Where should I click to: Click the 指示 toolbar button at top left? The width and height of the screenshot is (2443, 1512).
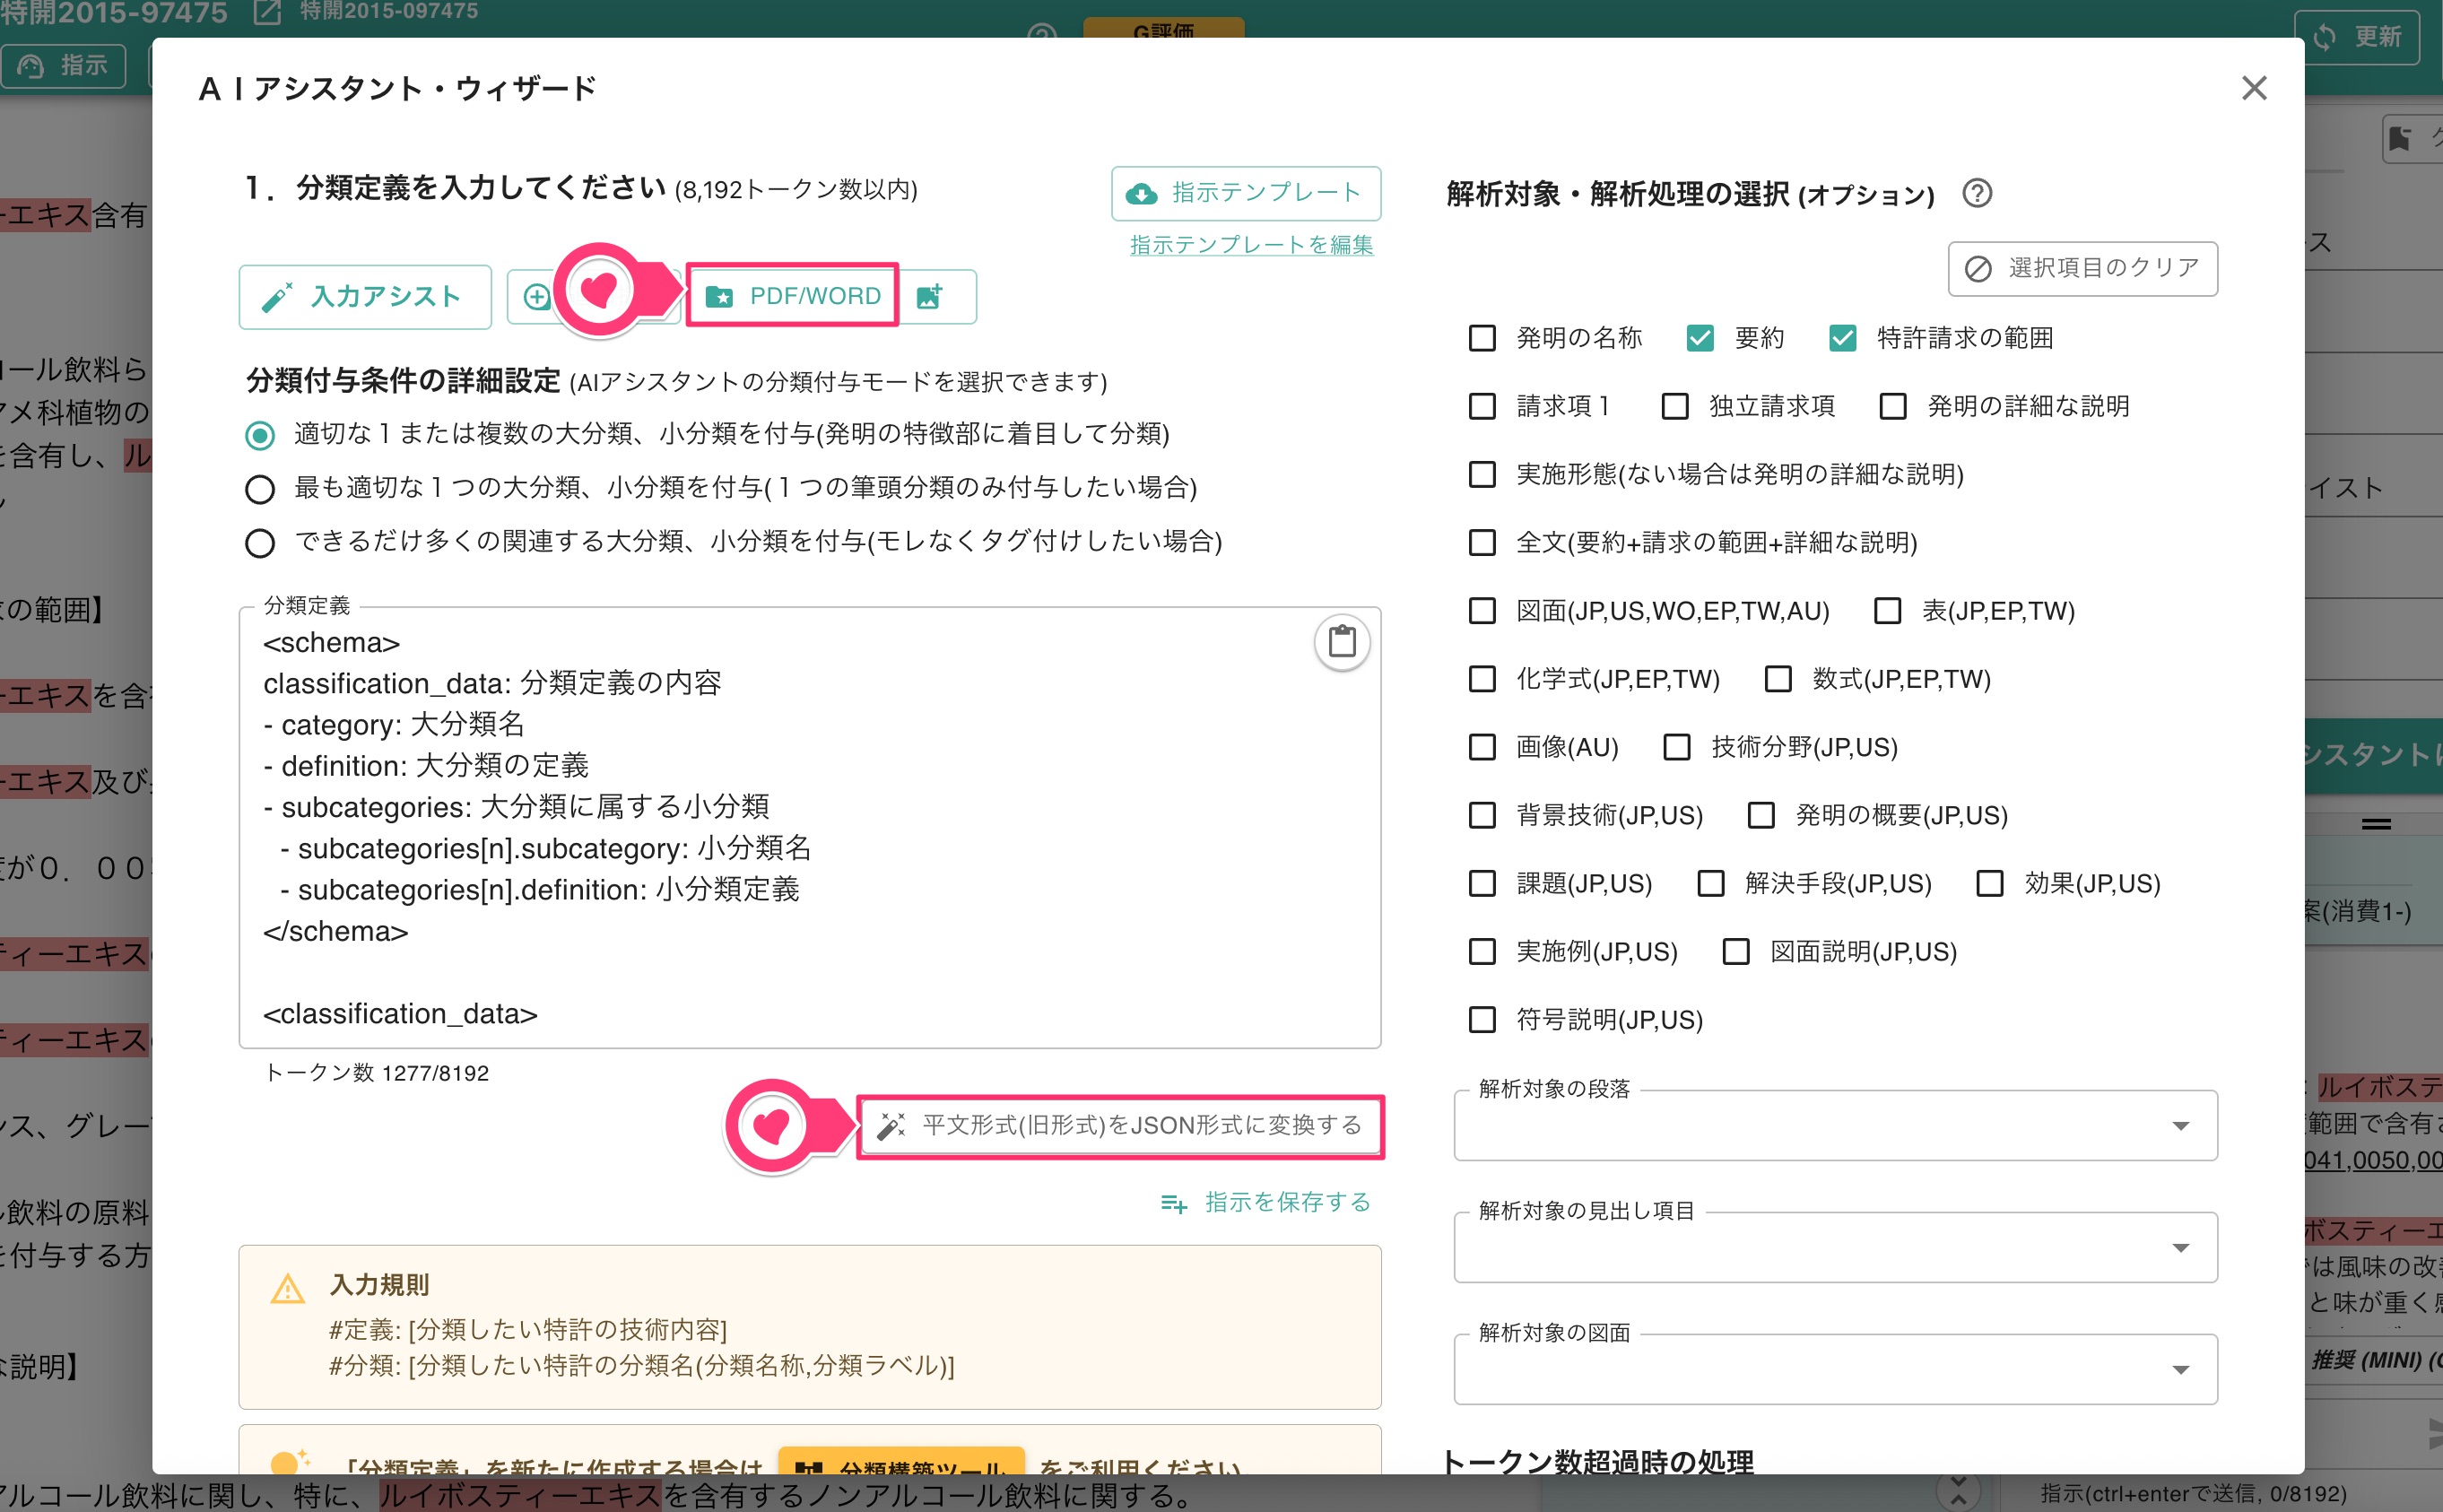click(x=63, y=66)
